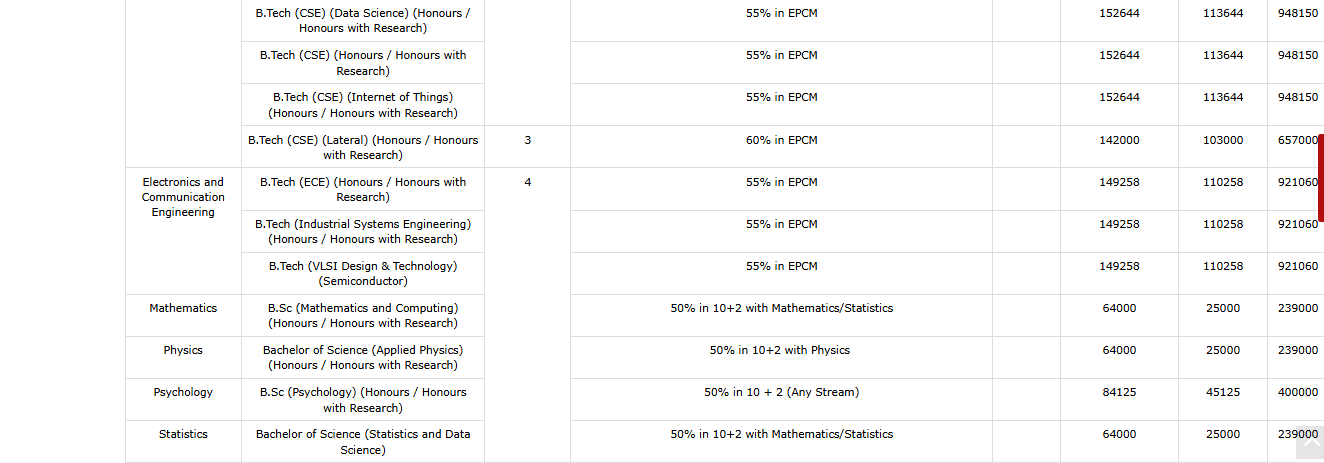Click B.Tech (CSE) (Internet of Things) program
1324x463 pixels.
[x=363, y=105]
